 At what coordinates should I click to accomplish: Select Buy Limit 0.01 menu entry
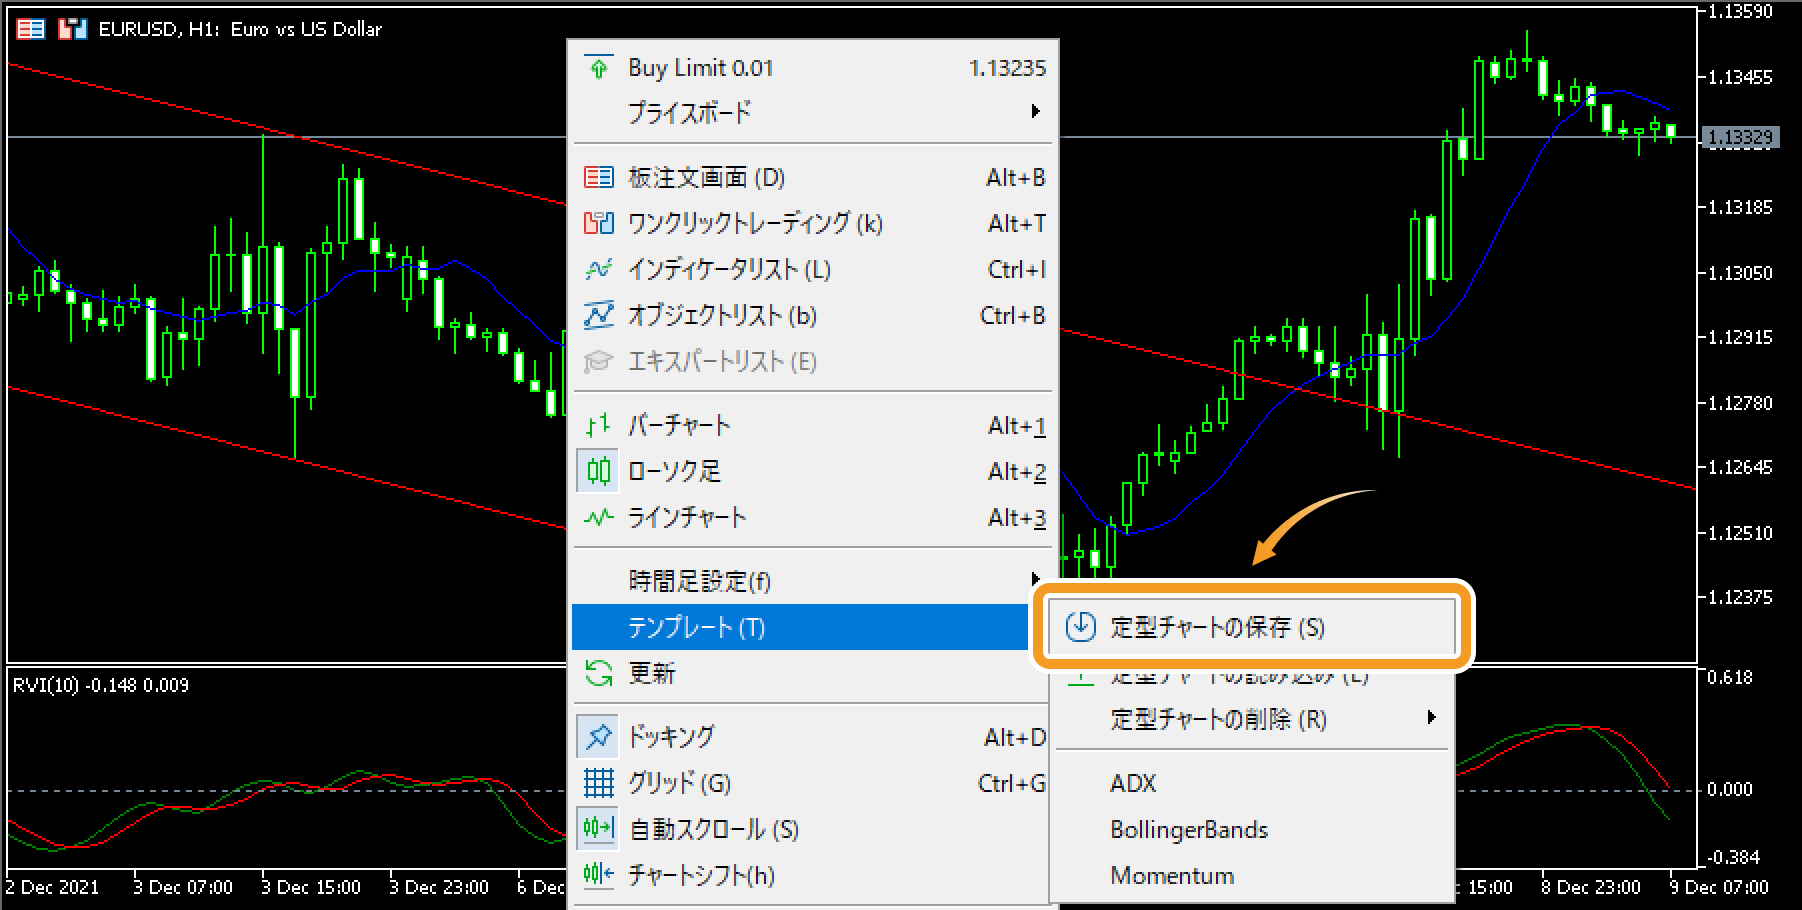pyautogui.click(x=812, y=68)
